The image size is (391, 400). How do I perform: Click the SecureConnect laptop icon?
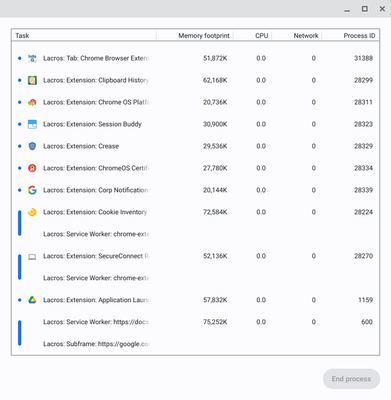coord(32,257)
